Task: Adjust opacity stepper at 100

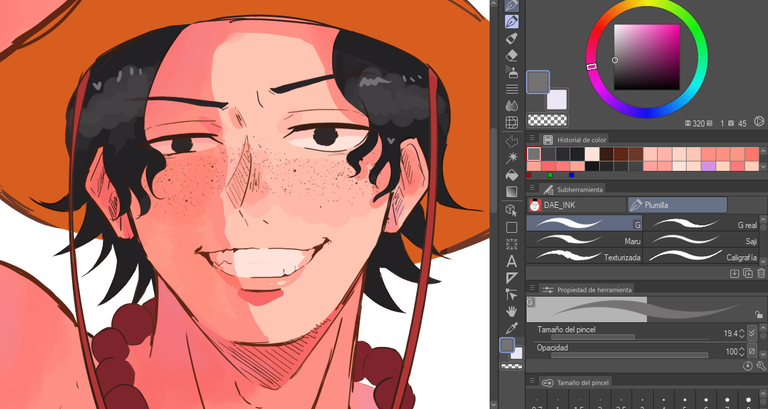Action: click(x=742, y=352)
